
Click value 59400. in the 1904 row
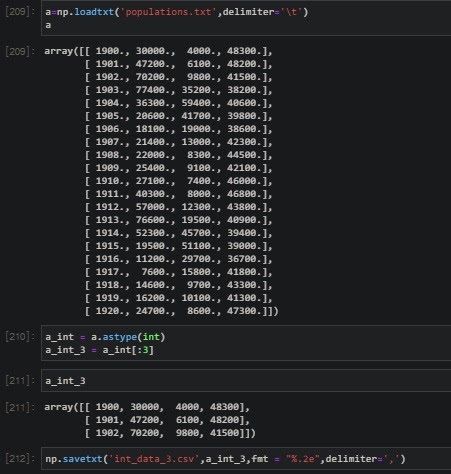pyautogui.click(x=199, y=103)
